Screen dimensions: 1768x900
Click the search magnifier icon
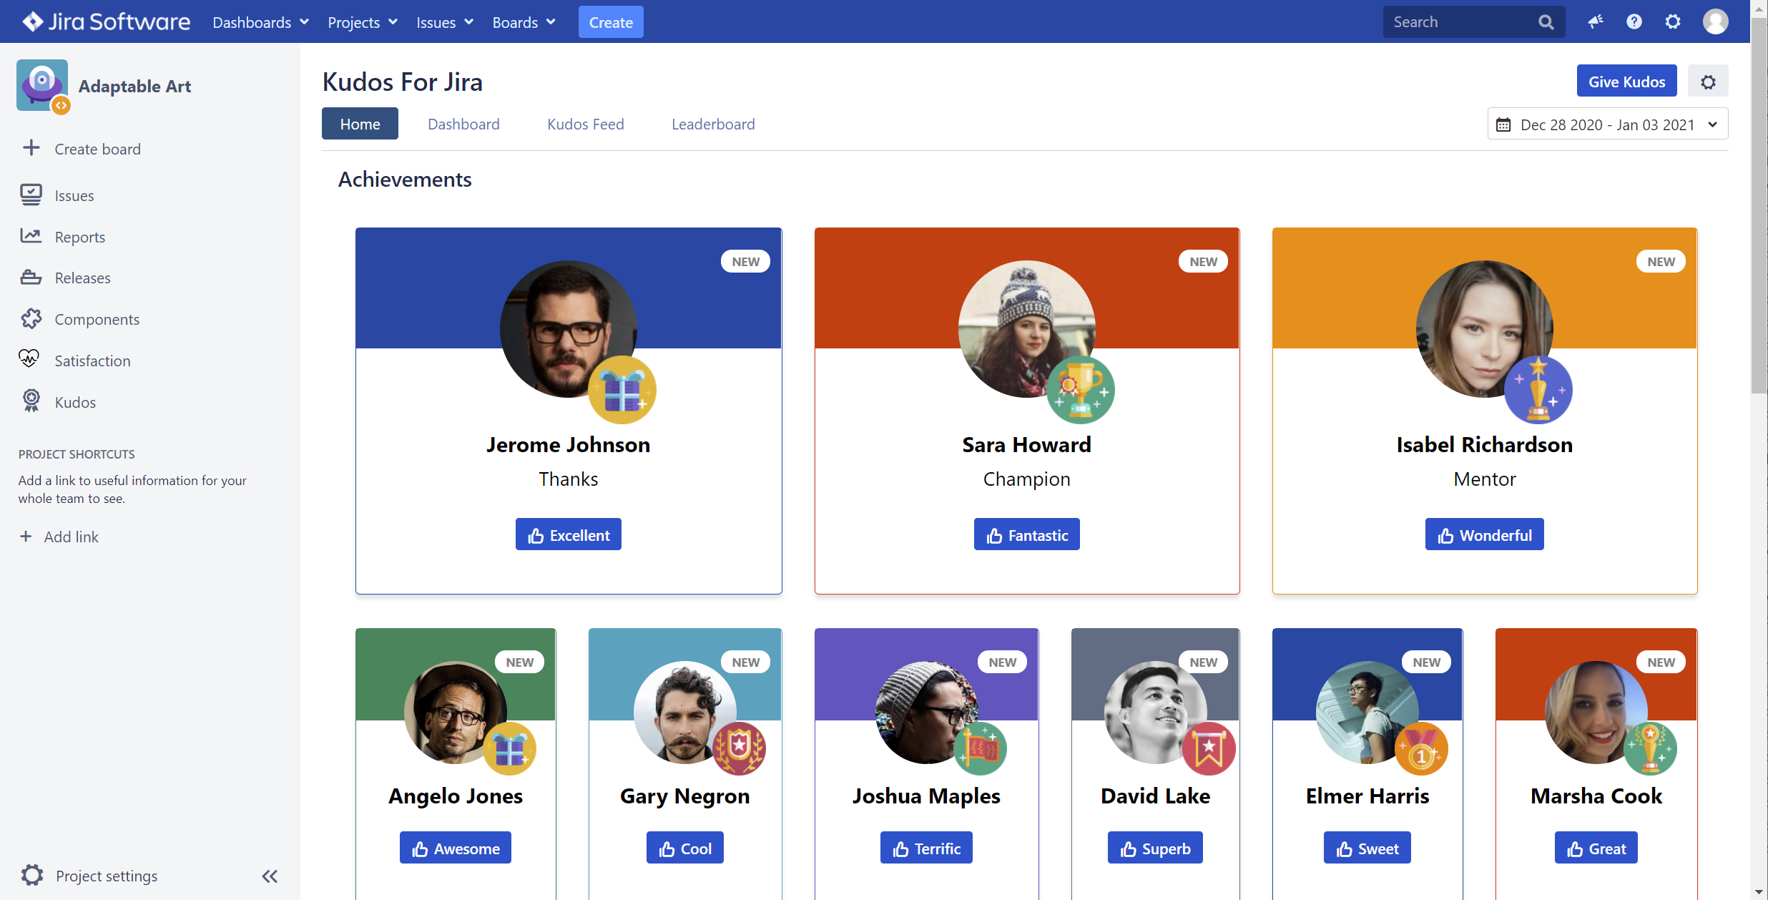pyautogui.click(x=1546, y=22)
